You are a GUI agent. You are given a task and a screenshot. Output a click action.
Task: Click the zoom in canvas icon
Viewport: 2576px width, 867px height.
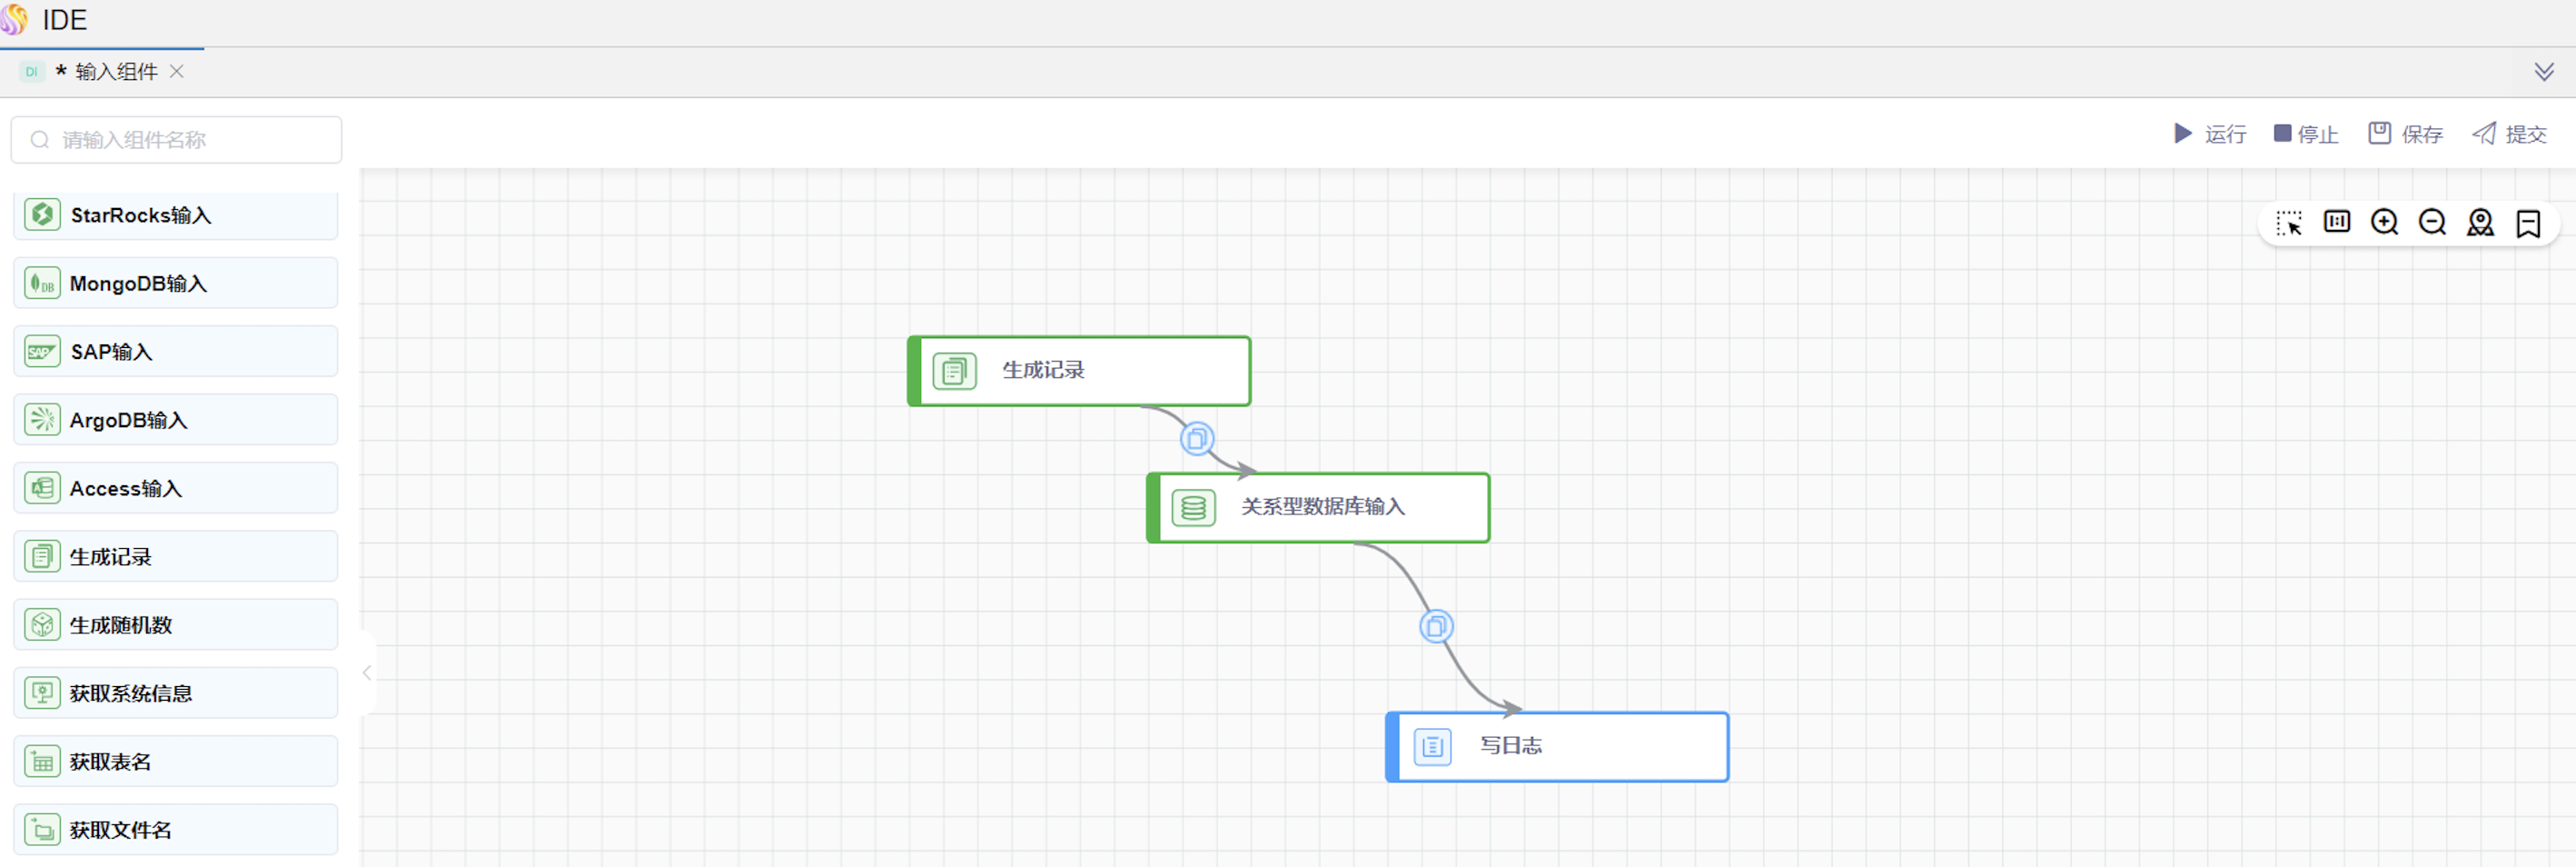[2384, 222]
